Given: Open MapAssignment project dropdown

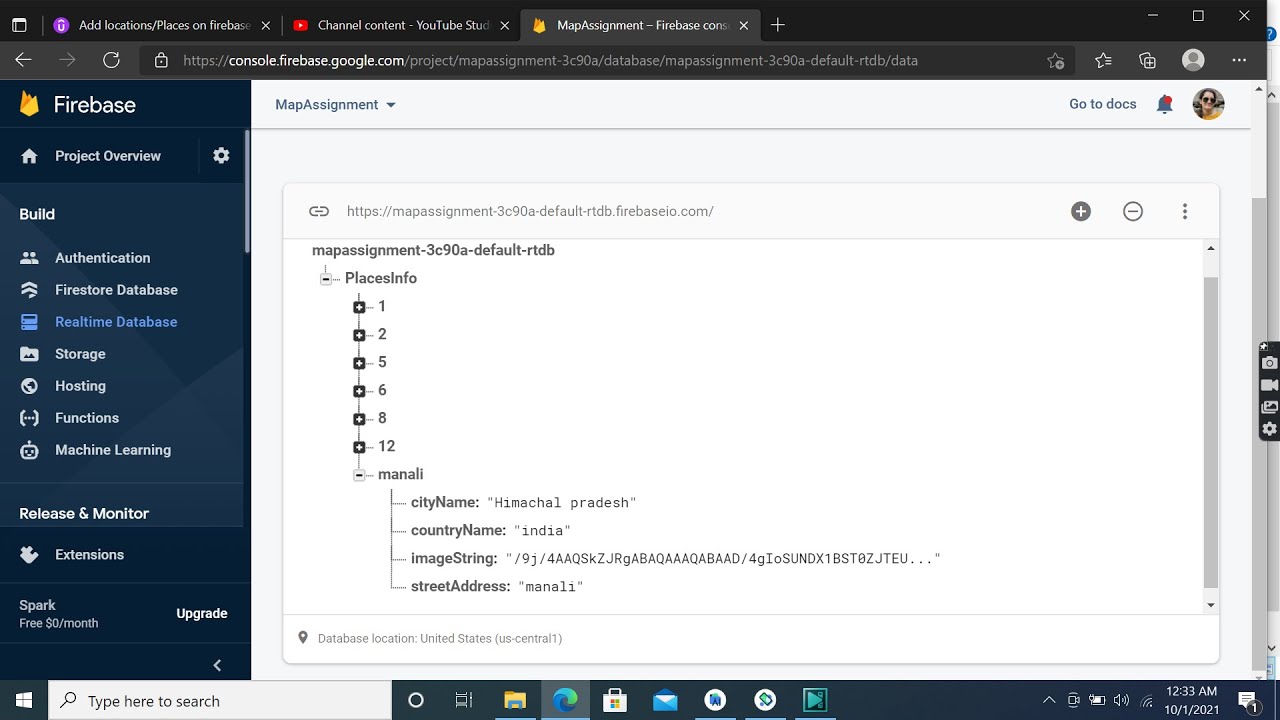Looking at the screenshot, I should [x=336, y=104].
